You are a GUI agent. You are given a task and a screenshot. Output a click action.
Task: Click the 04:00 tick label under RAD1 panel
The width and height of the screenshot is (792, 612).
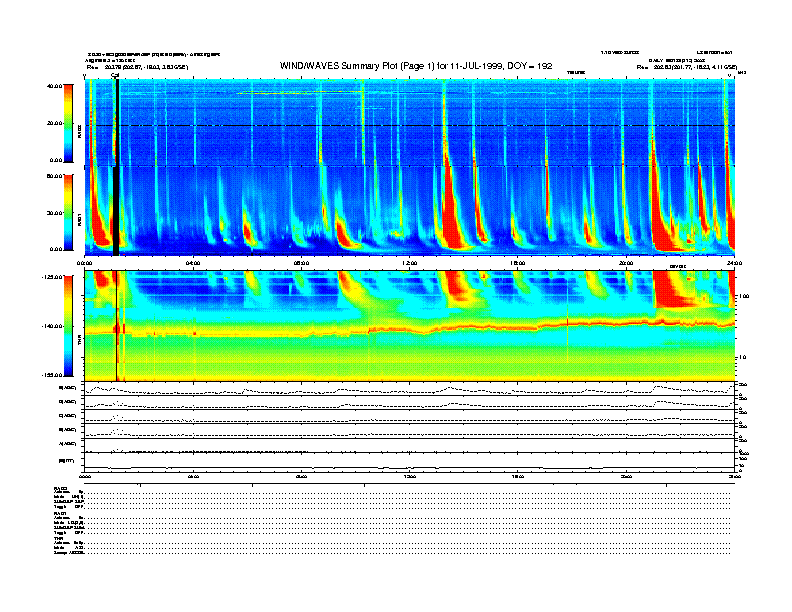pyautogui.click(x=193, y=263)
